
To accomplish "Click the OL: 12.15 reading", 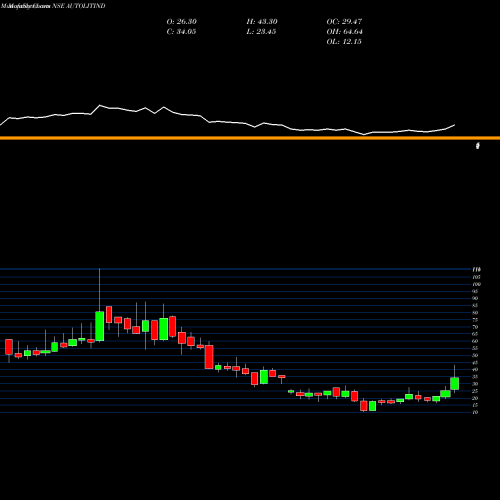I will [x=344, y=42].
